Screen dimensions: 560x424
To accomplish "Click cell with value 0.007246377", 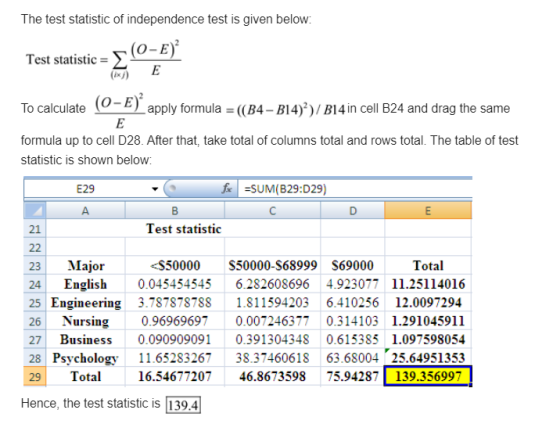I will pos(272,321).
